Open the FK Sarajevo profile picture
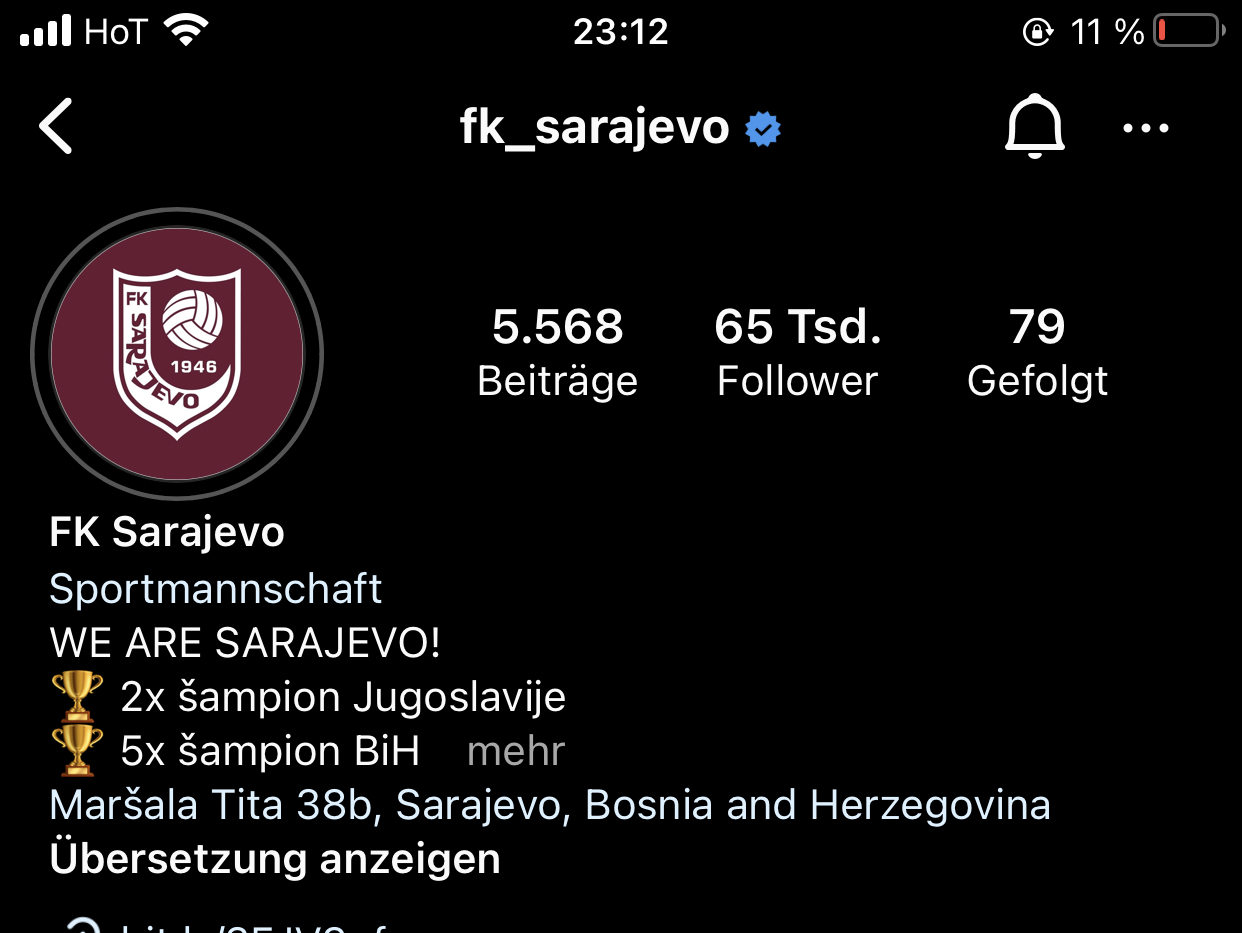The width and height of the screenshot is (1242, 933). point(177,353)
